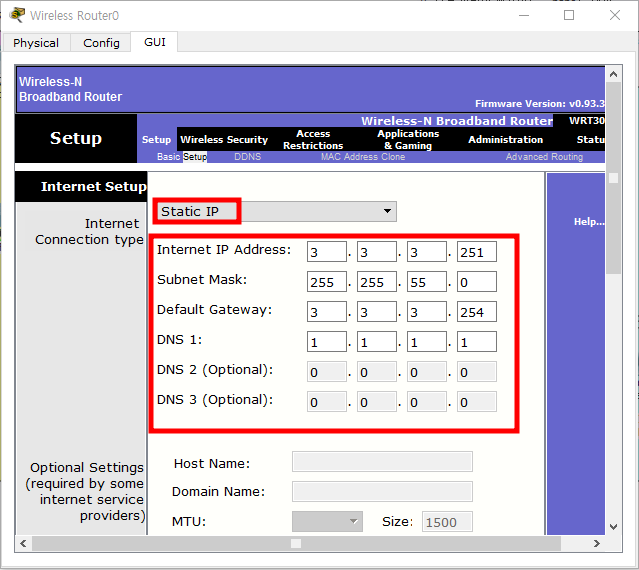Click the horizontal scrollbar right arrow
This screenshot has height=570, width=639.
[x=597, y=544]
